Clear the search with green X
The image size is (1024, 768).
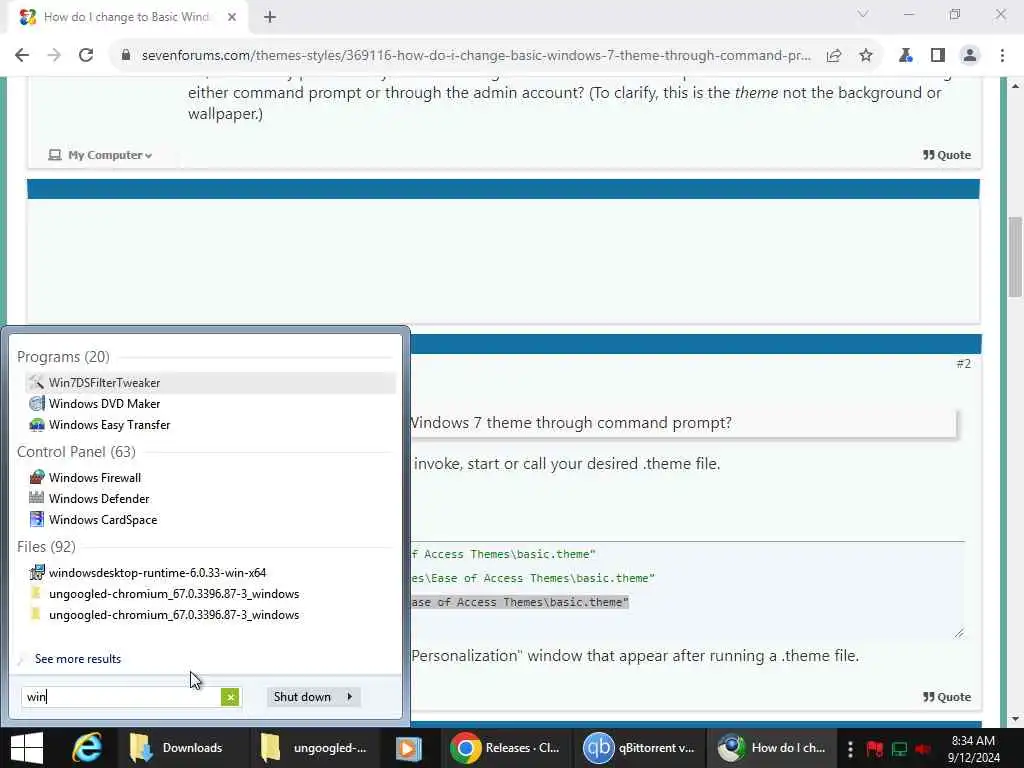[230, 697]
